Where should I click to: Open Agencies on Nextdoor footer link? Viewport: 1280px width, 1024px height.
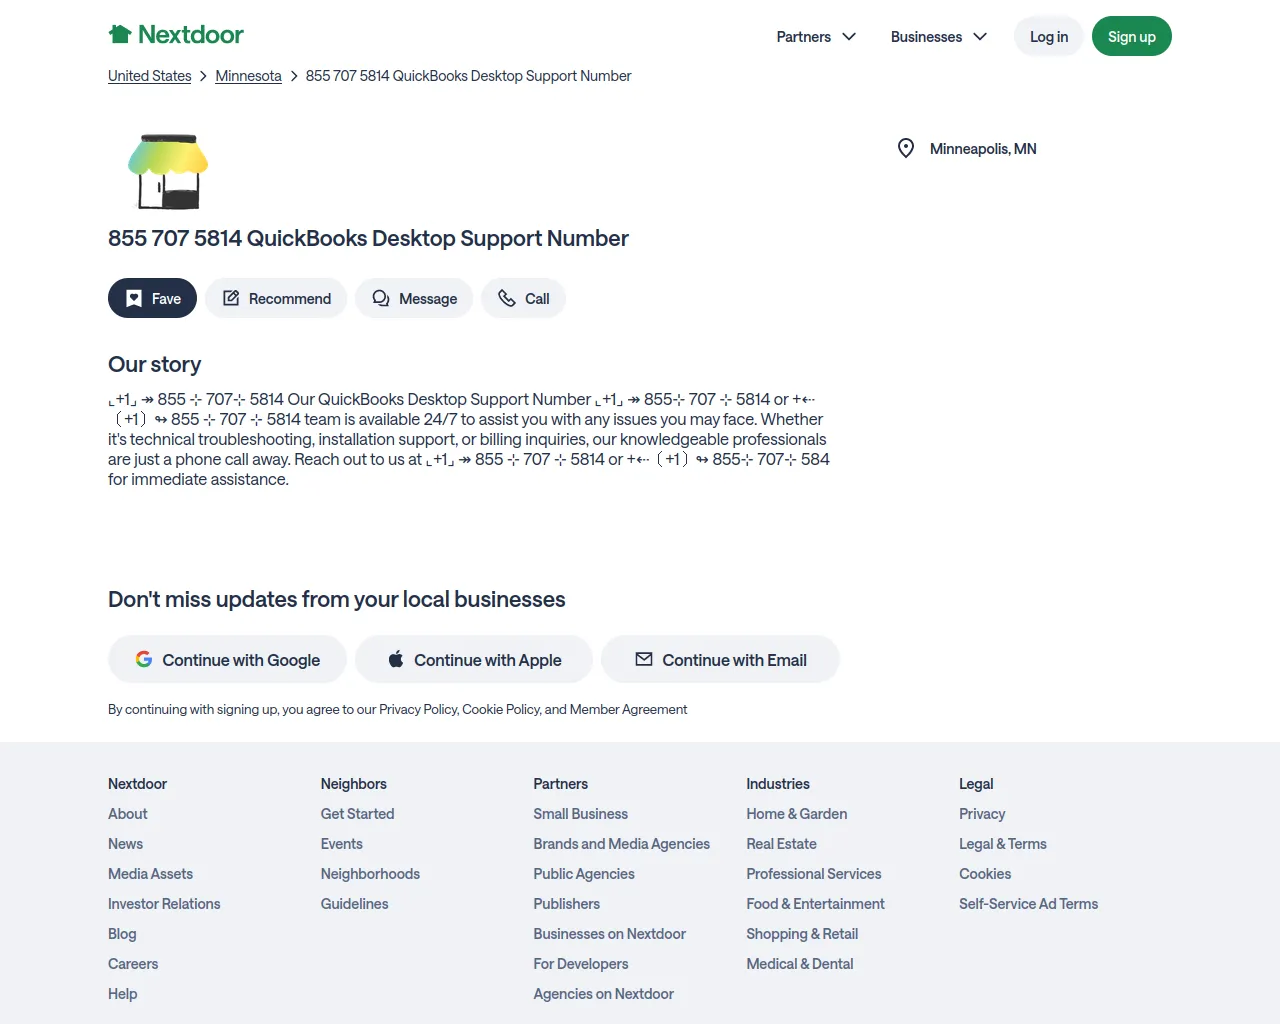click(x=604, y=994)
